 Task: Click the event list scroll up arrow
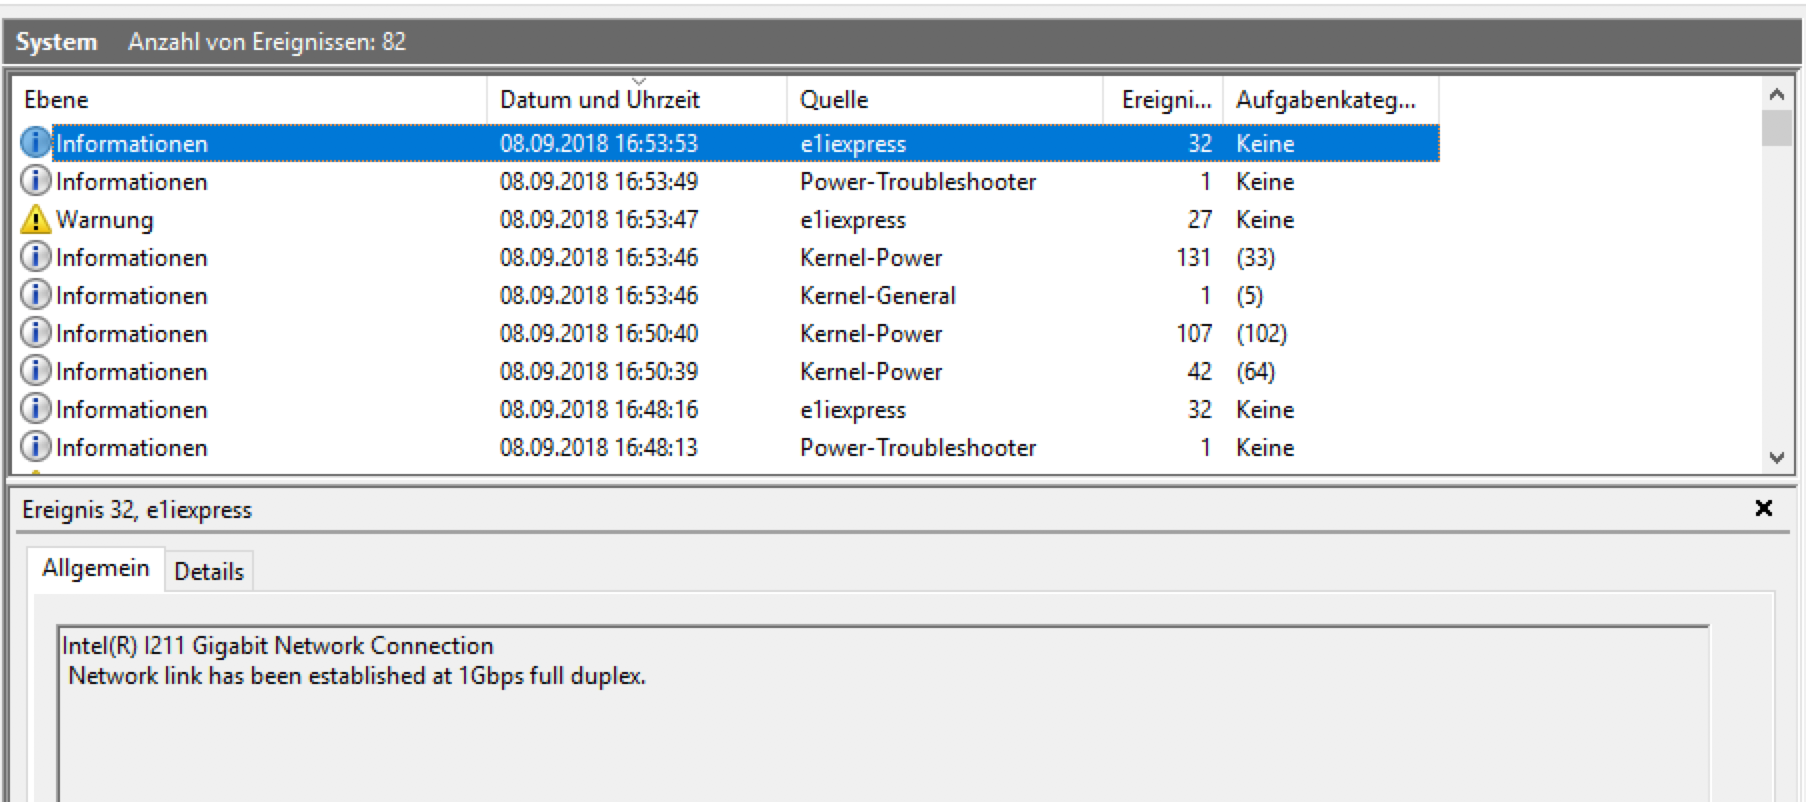click(1777, 94)
